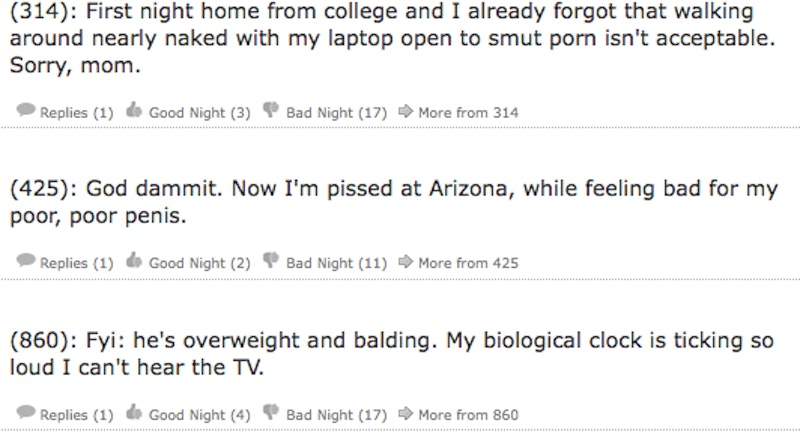Click arrow icon beside More from 860
Image resolution: width=800 pixels, height=435 pixels.
[405, 414]
